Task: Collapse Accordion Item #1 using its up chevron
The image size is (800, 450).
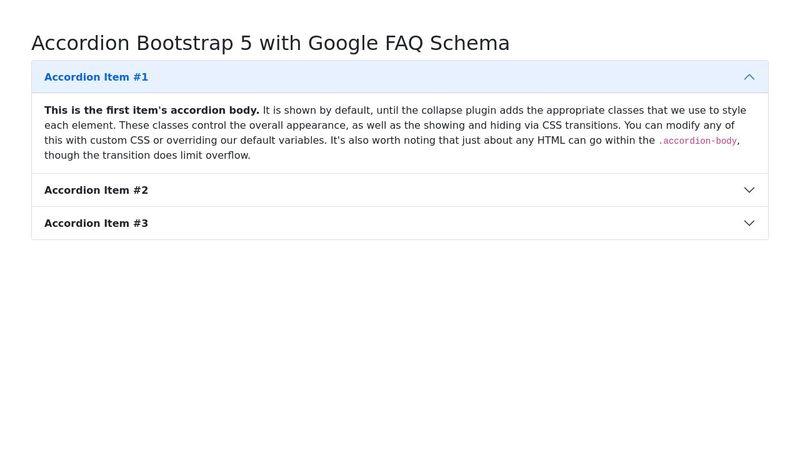Action: (749, 77)
